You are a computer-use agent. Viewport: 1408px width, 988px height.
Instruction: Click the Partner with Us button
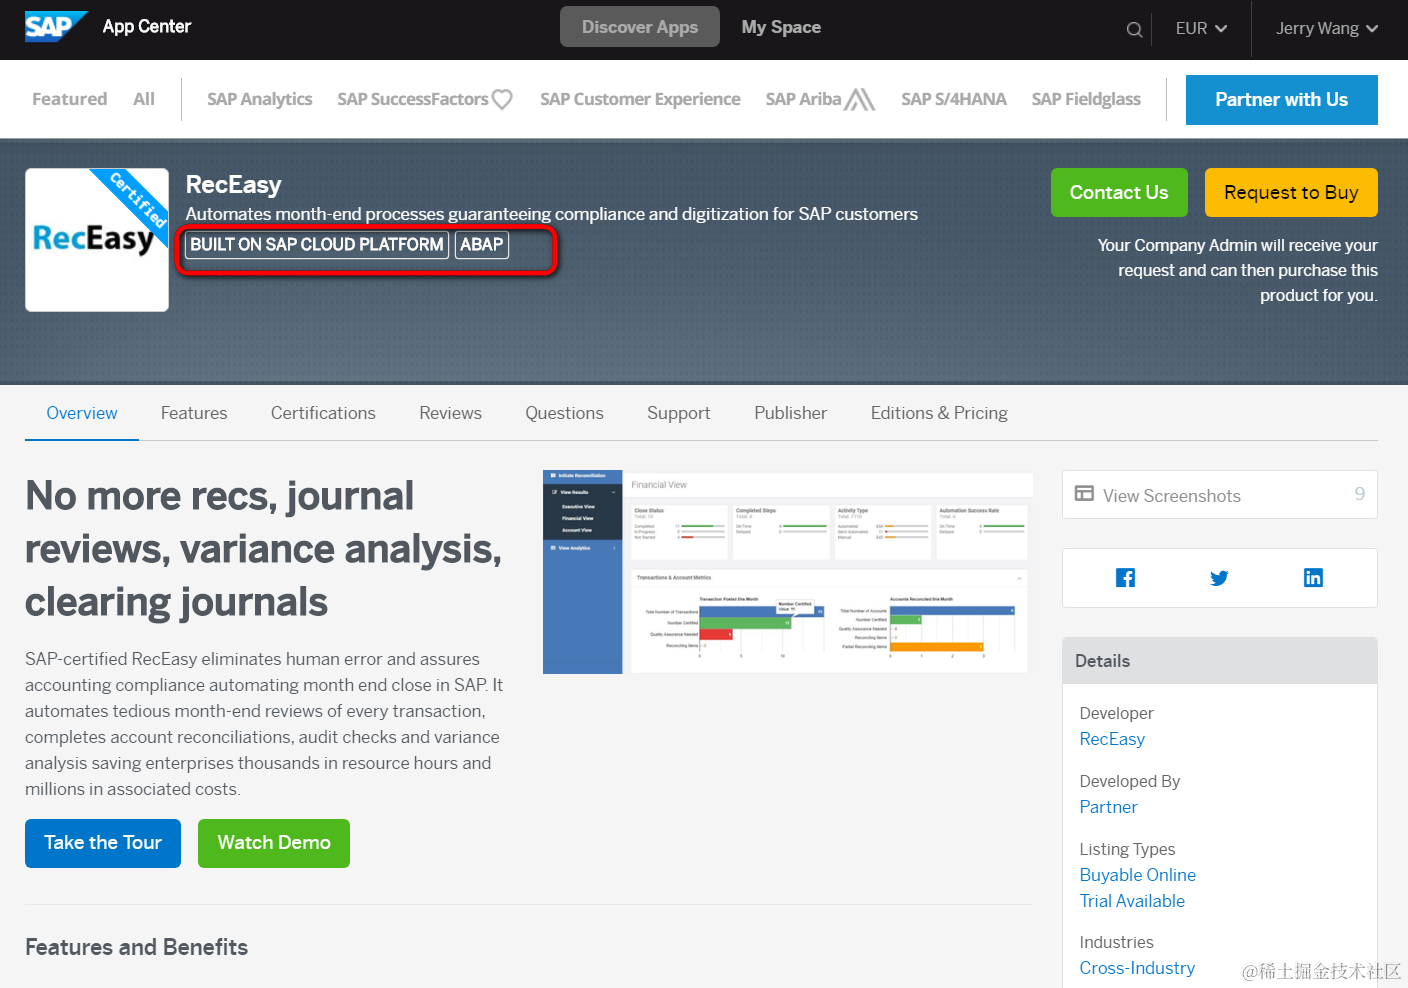pyautogui.click(x=1282, y=100)
